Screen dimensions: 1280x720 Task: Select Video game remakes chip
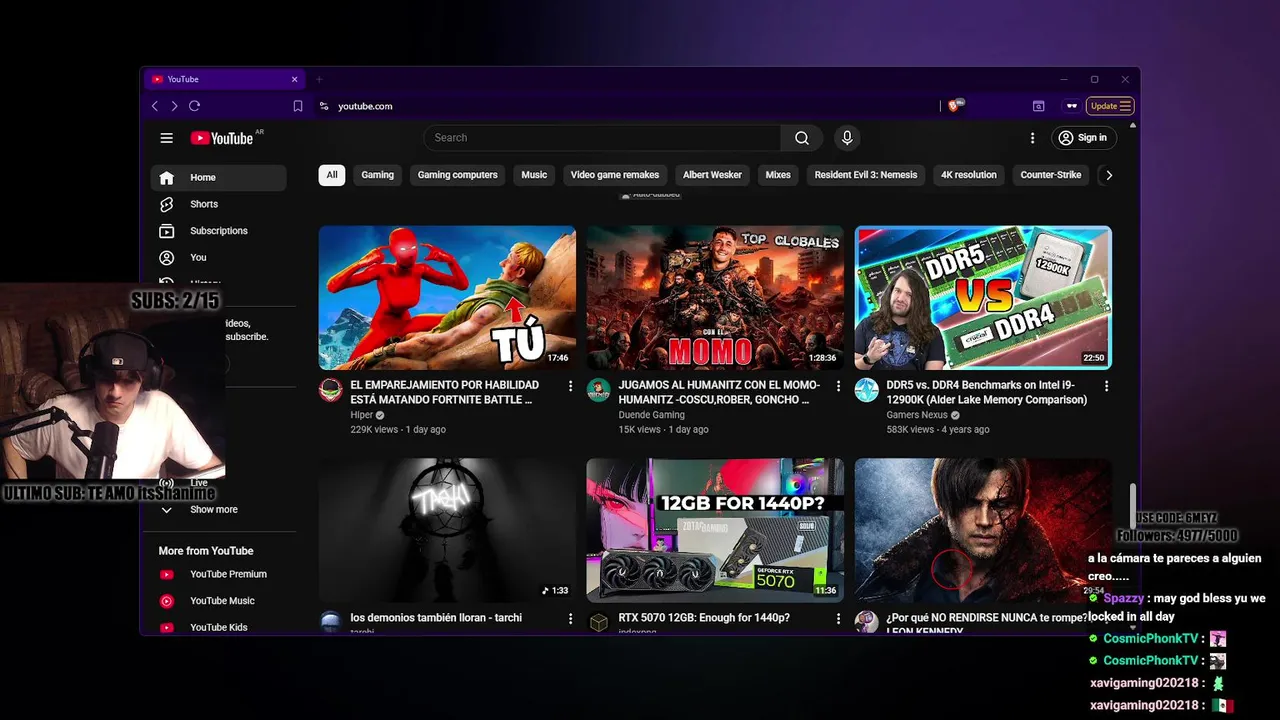tap(614, 175)
